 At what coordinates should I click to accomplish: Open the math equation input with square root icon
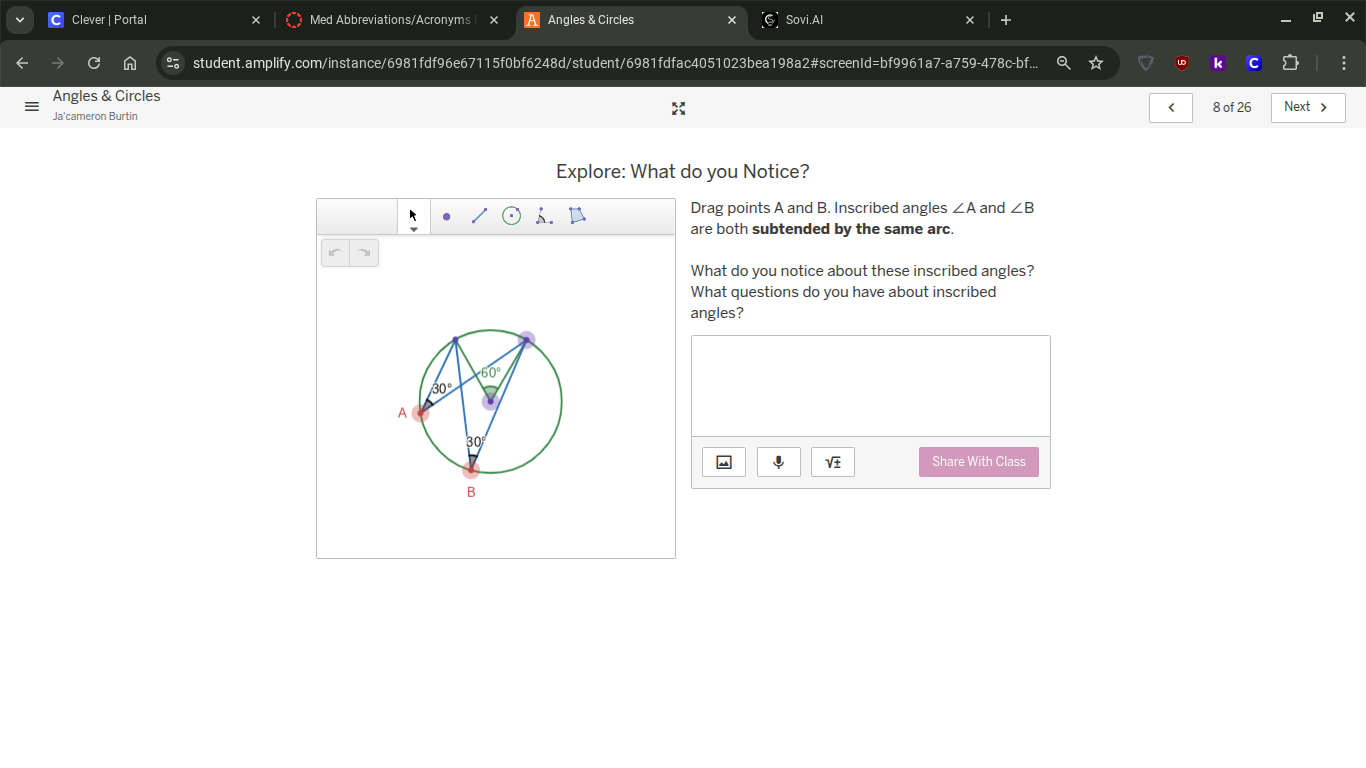tap(832, 461)
